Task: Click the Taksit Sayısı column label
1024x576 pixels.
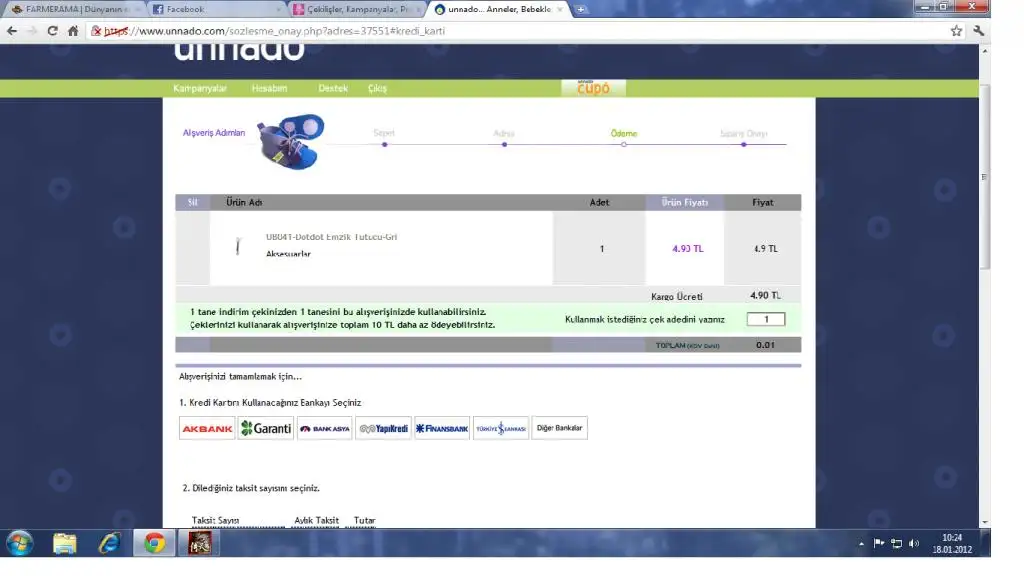Action: 216,520
